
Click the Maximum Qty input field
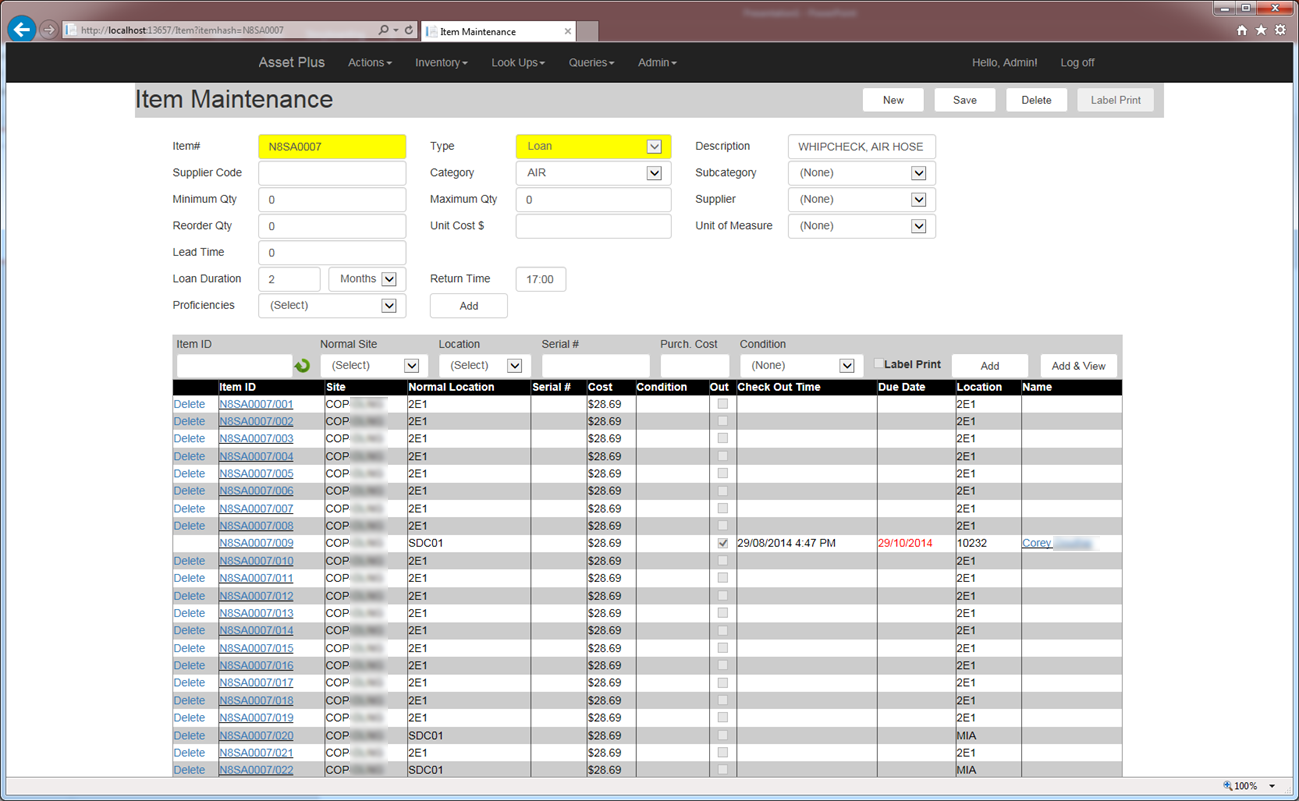(593, 199)
